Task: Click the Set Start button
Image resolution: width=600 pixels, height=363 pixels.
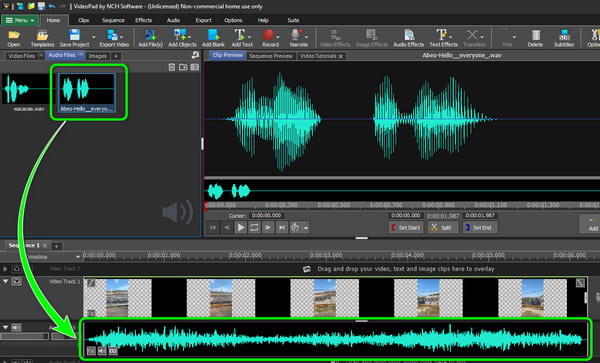Action: 406,228
